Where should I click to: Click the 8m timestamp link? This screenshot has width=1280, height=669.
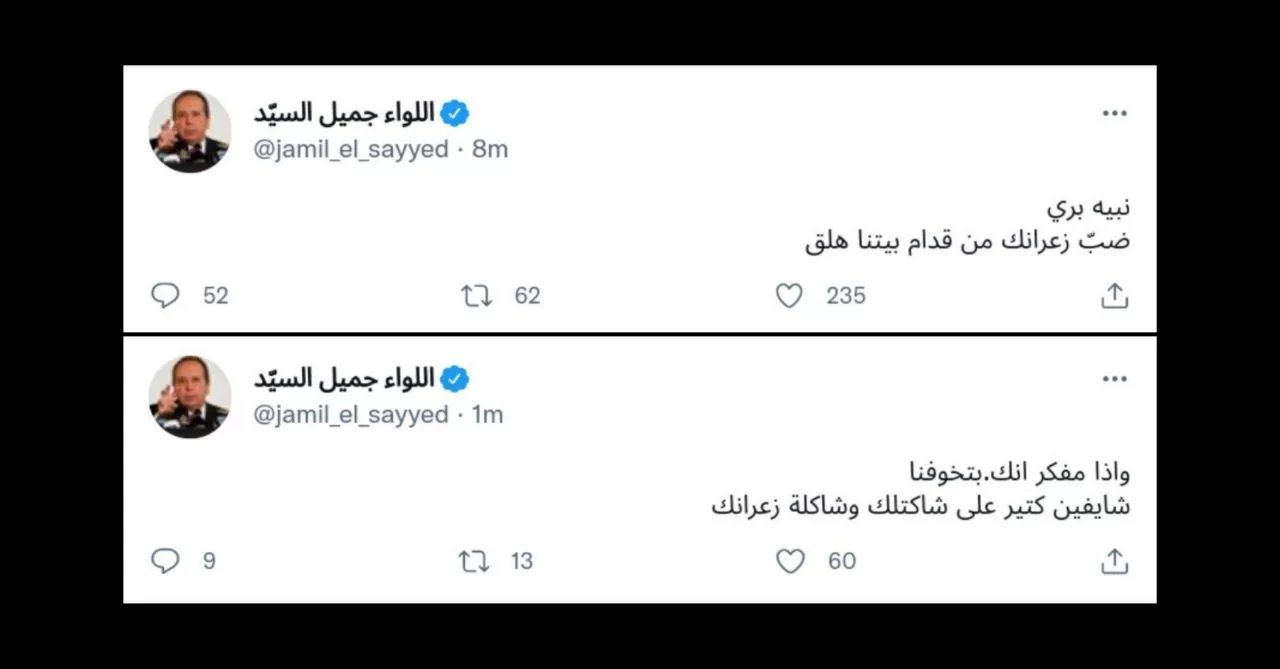click(x=490, y=150)
